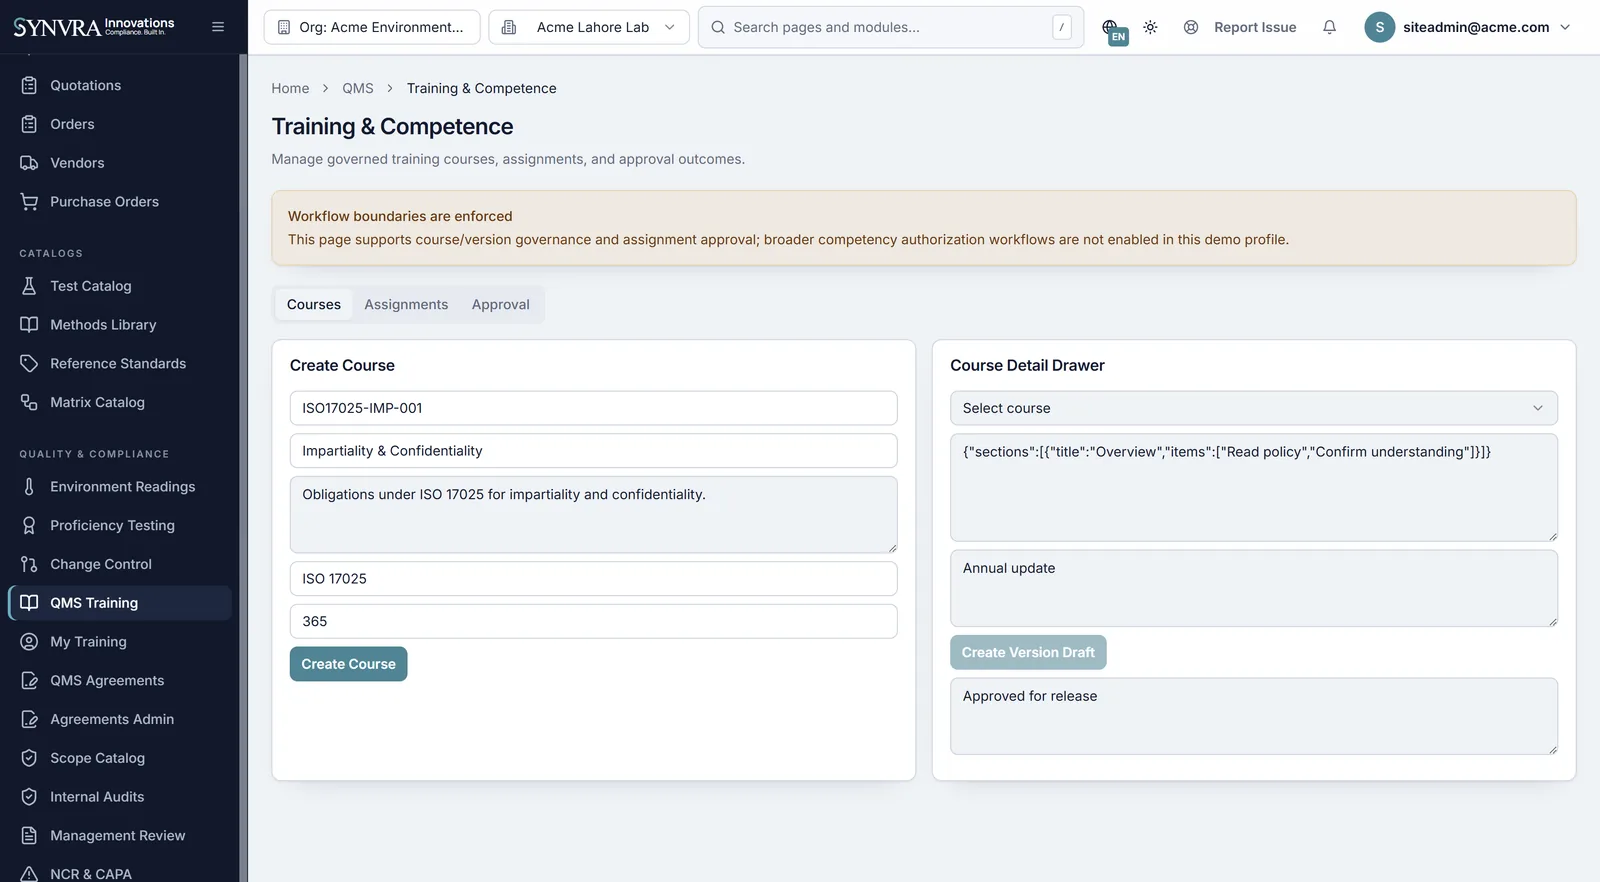Open the Org: Acme Environment selector
The image size is (1600, 882).
pyautogui.click(x=372, y=27)
